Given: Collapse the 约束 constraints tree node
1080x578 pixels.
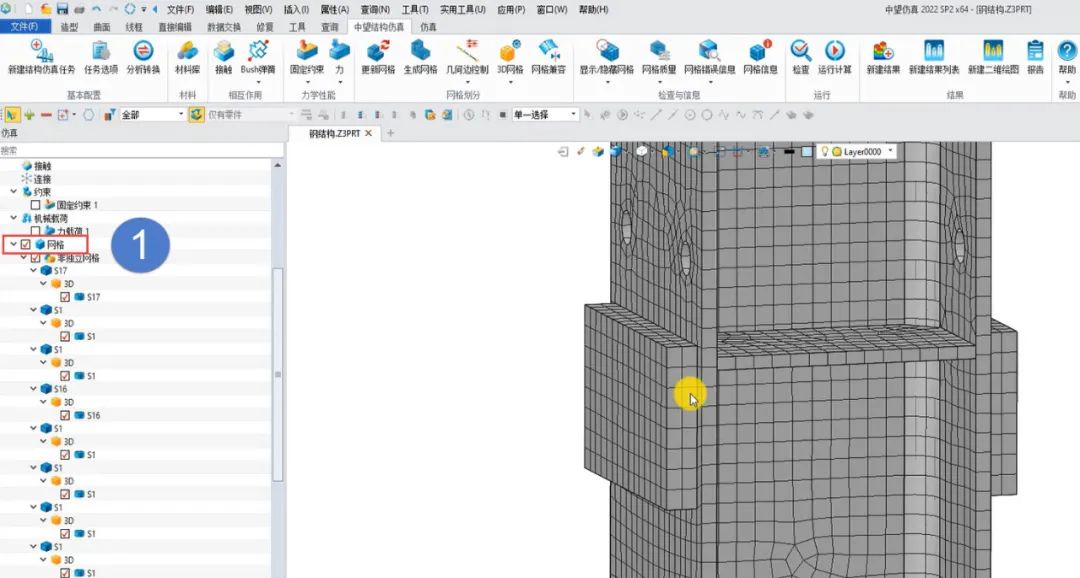Looking at the screenshot, I should click(13, 191).
